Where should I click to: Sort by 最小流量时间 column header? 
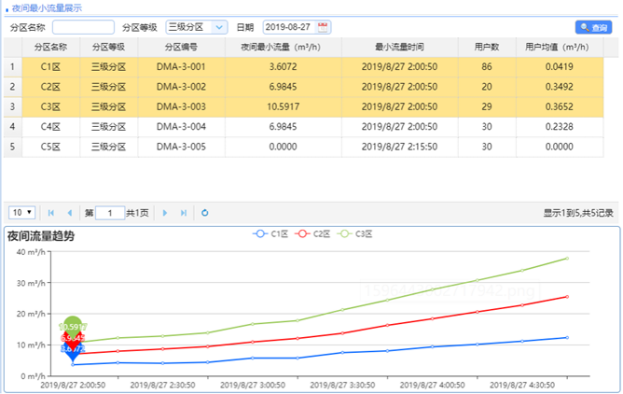(399, 47)
